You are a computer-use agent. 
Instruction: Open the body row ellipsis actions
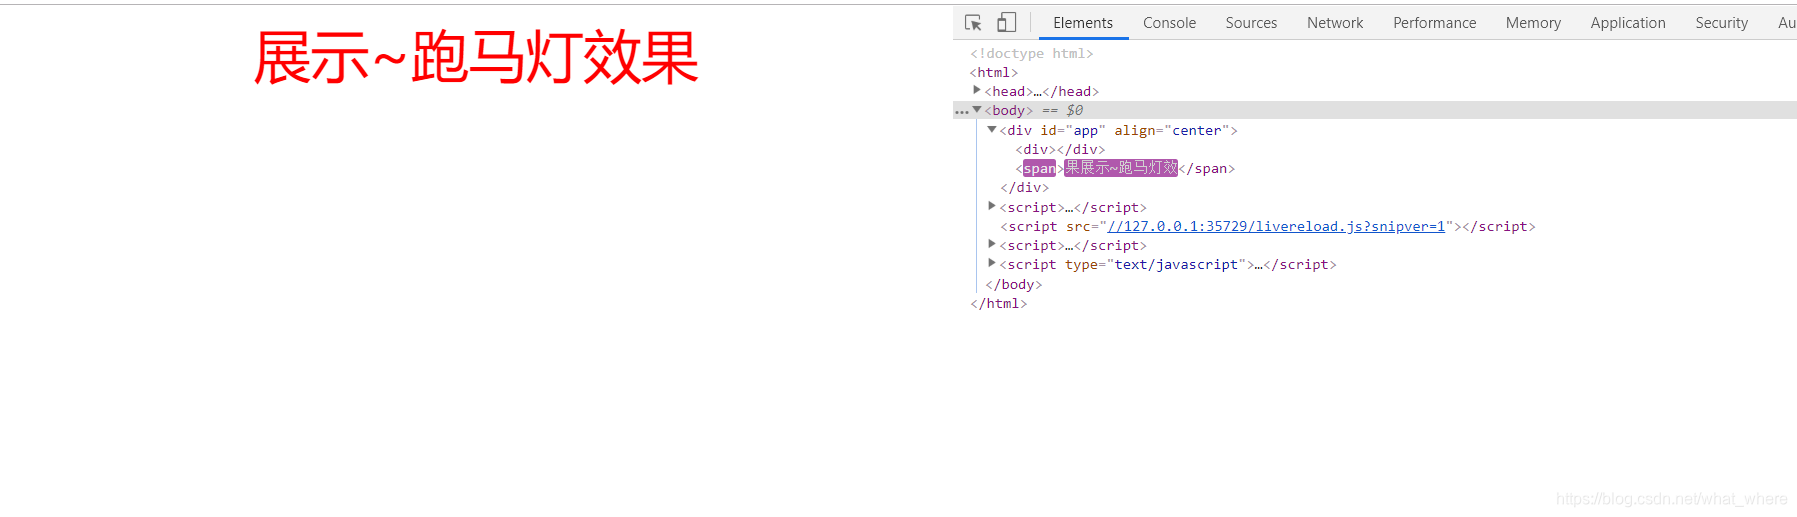[962, 111]
